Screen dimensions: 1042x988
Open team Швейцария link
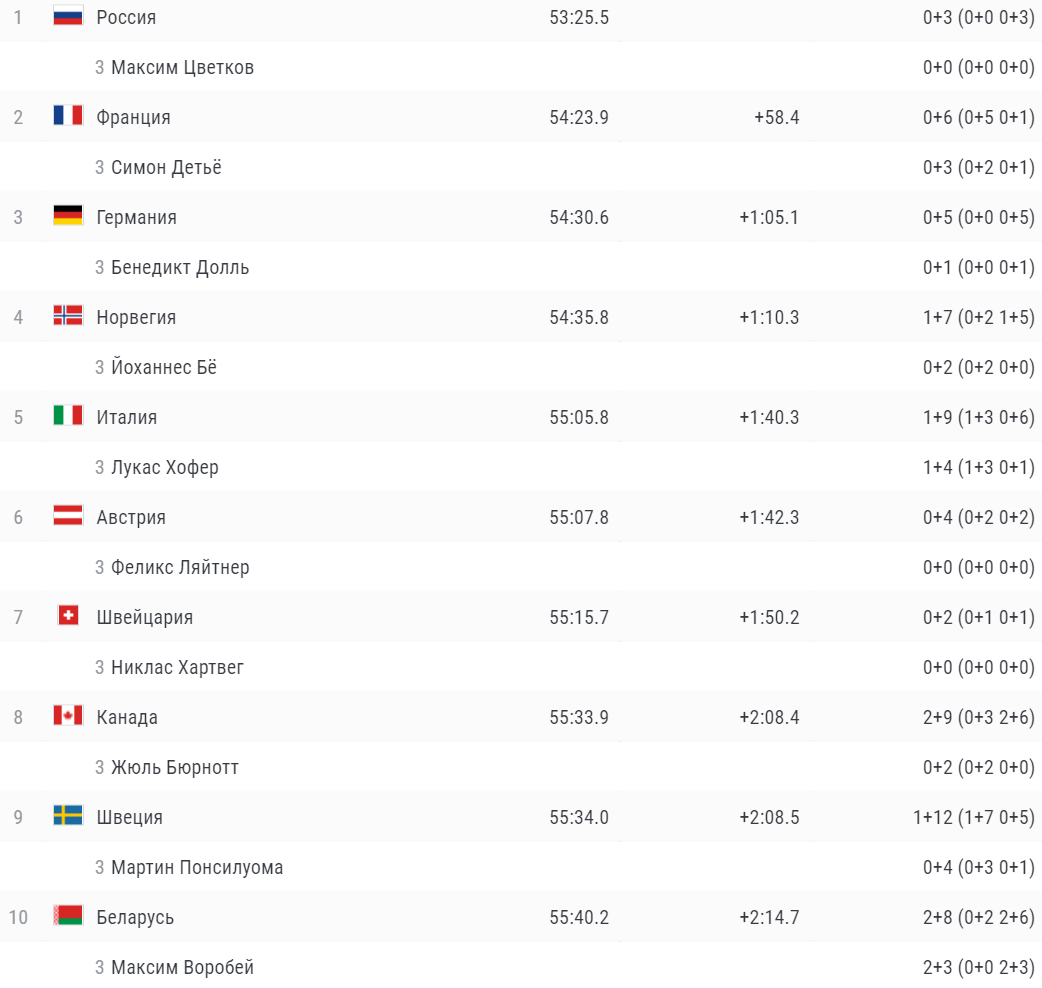point(145,617)
